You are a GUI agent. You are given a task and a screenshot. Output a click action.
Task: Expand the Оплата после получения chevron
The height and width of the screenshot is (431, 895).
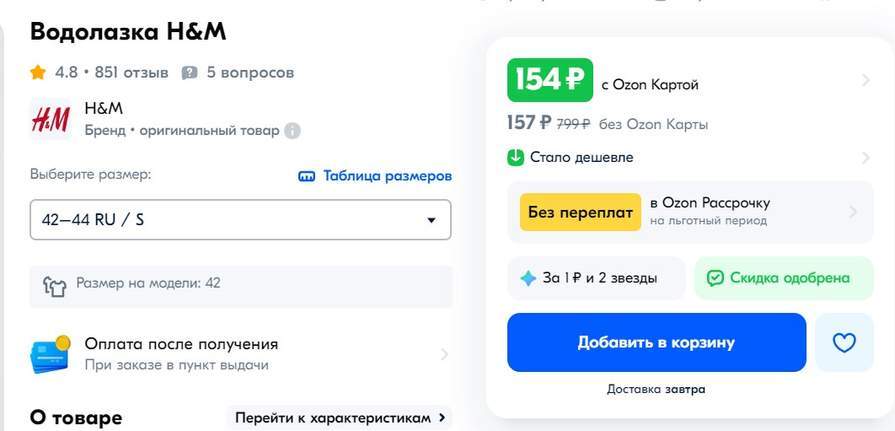tap(444, 355)
